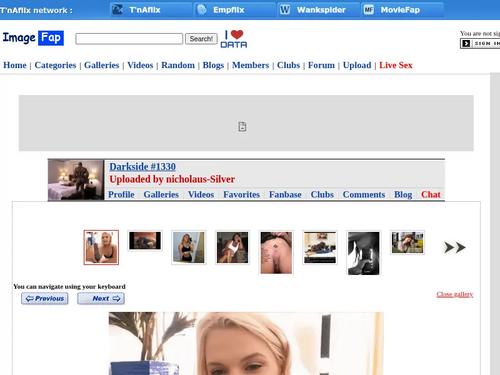Click the uploader's avatar image
The height and width of the screenshot is (375, 500).
pyautogui.click(x=76, y=180)
